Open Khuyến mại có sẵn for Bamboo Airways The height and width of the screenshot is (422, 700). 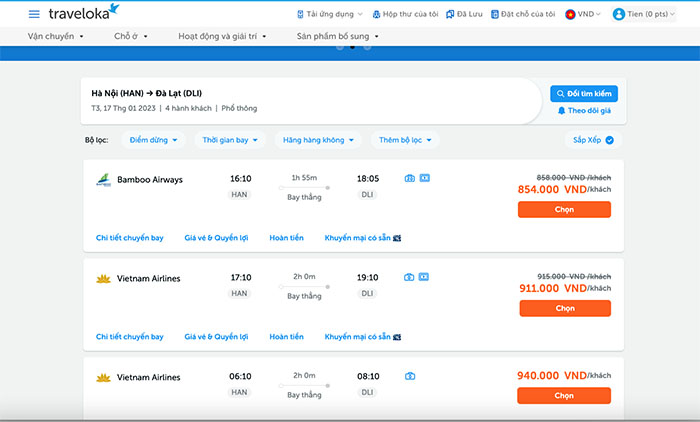(362, 238)
